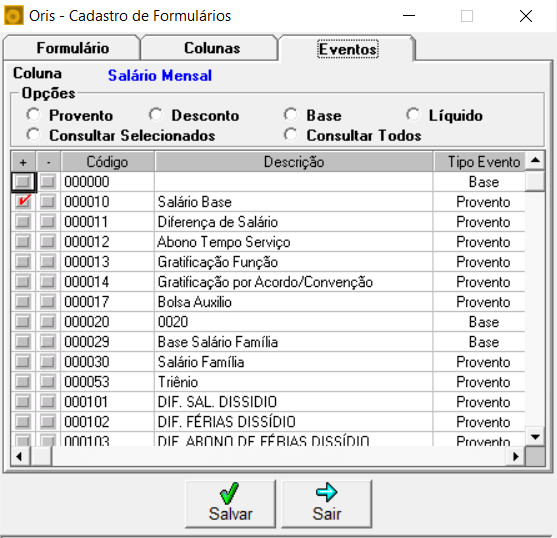
Task: Check the plus box for Diferença de Salário
Action: (x=23, y=222)
